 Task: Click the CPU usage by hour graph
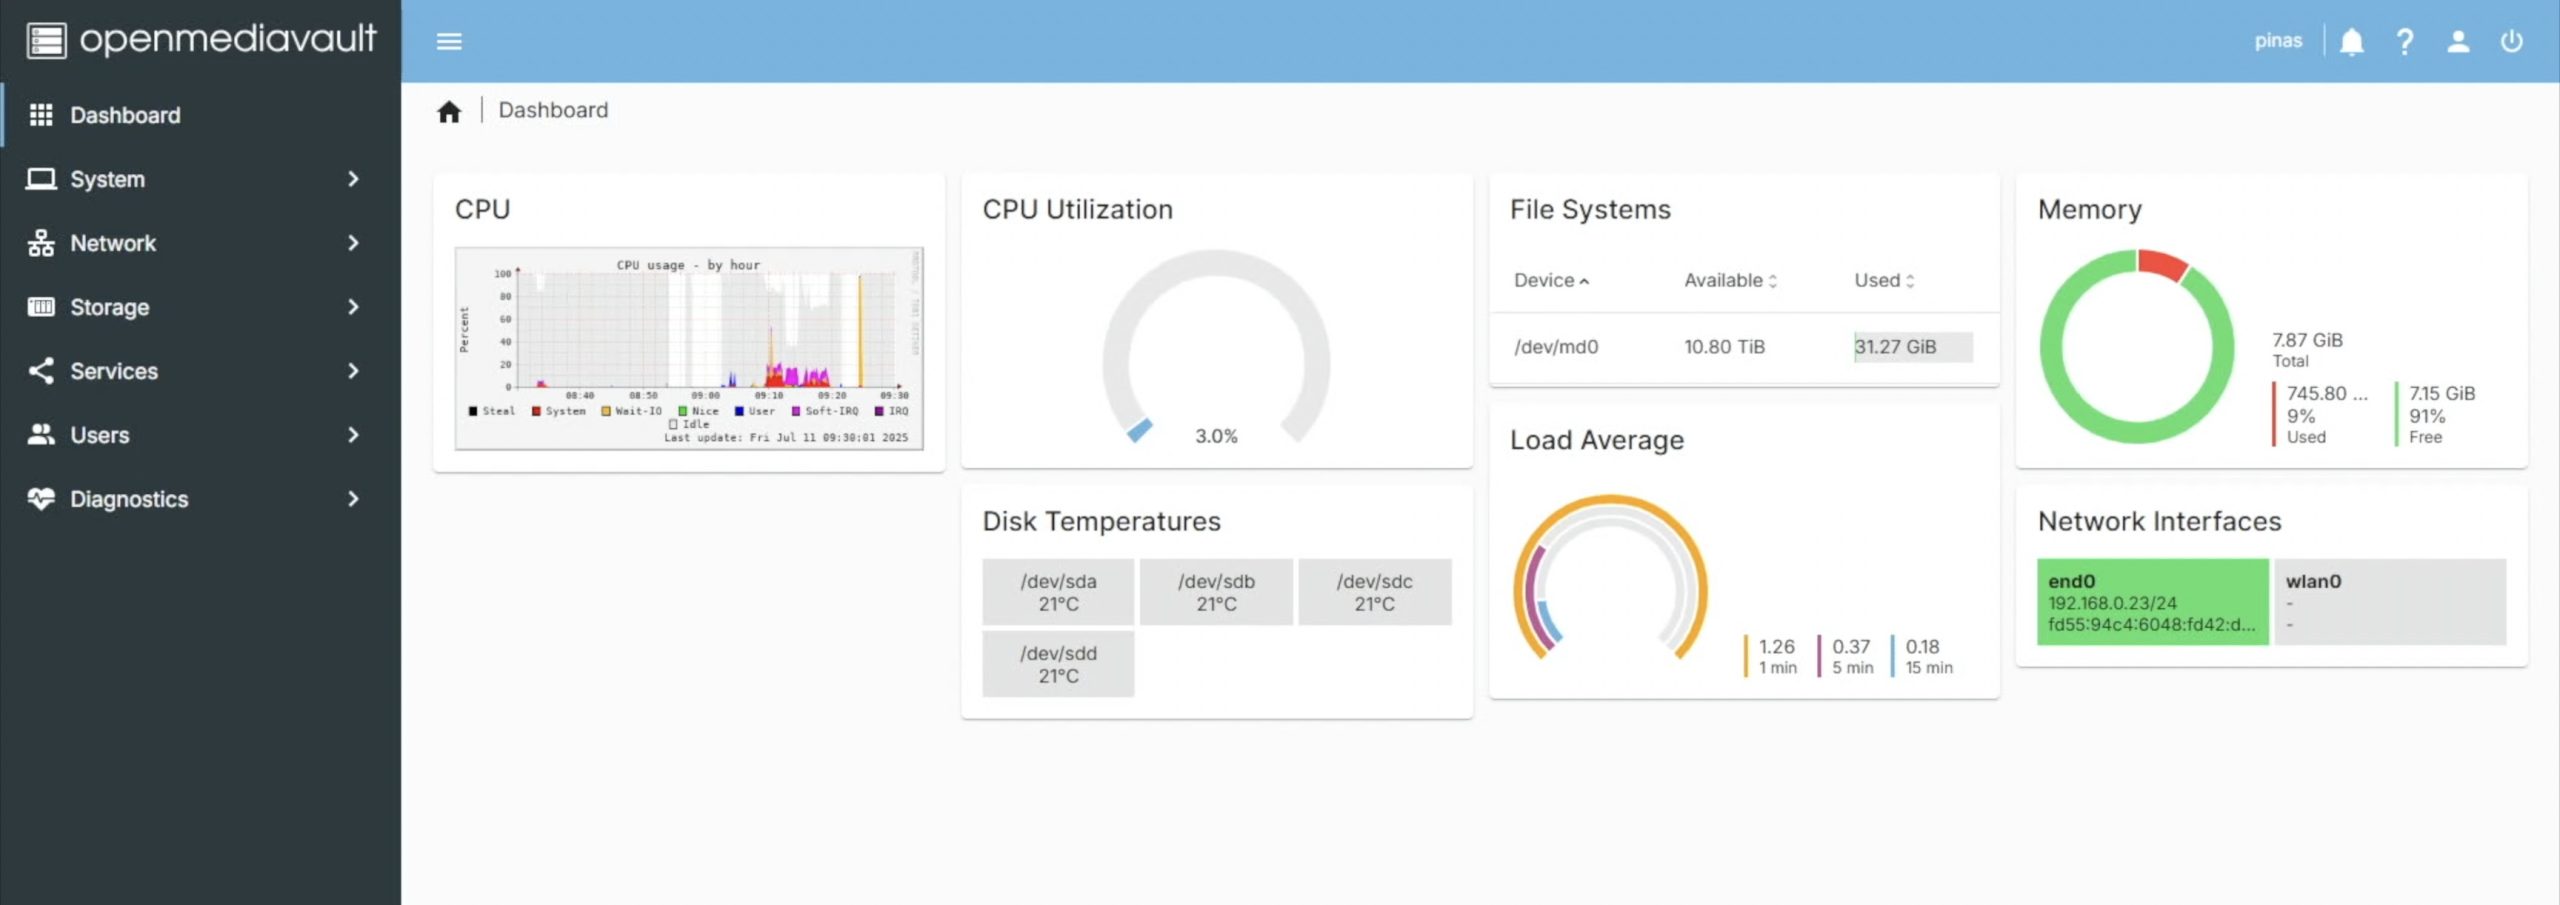pyautogui.click(x=689, y=348)
